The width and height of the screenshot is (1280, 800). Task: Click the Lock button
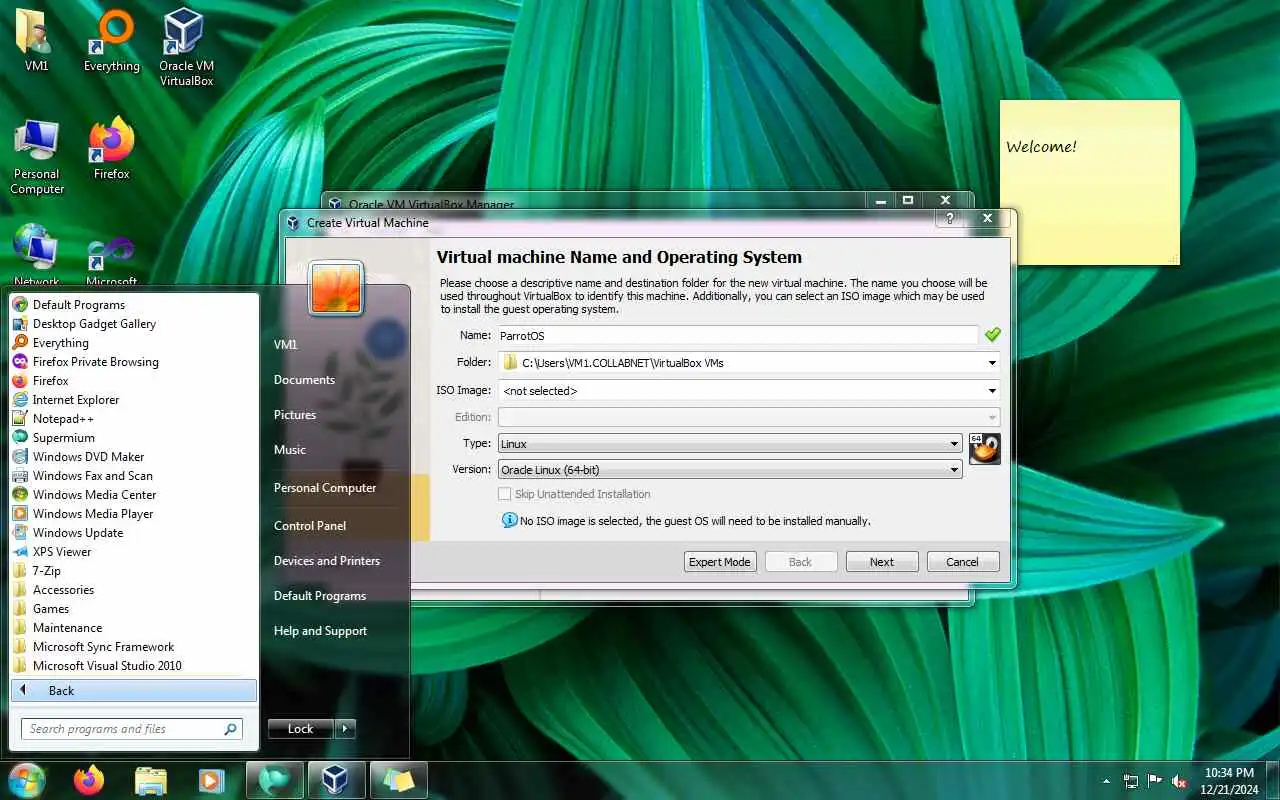coord(300,729)
